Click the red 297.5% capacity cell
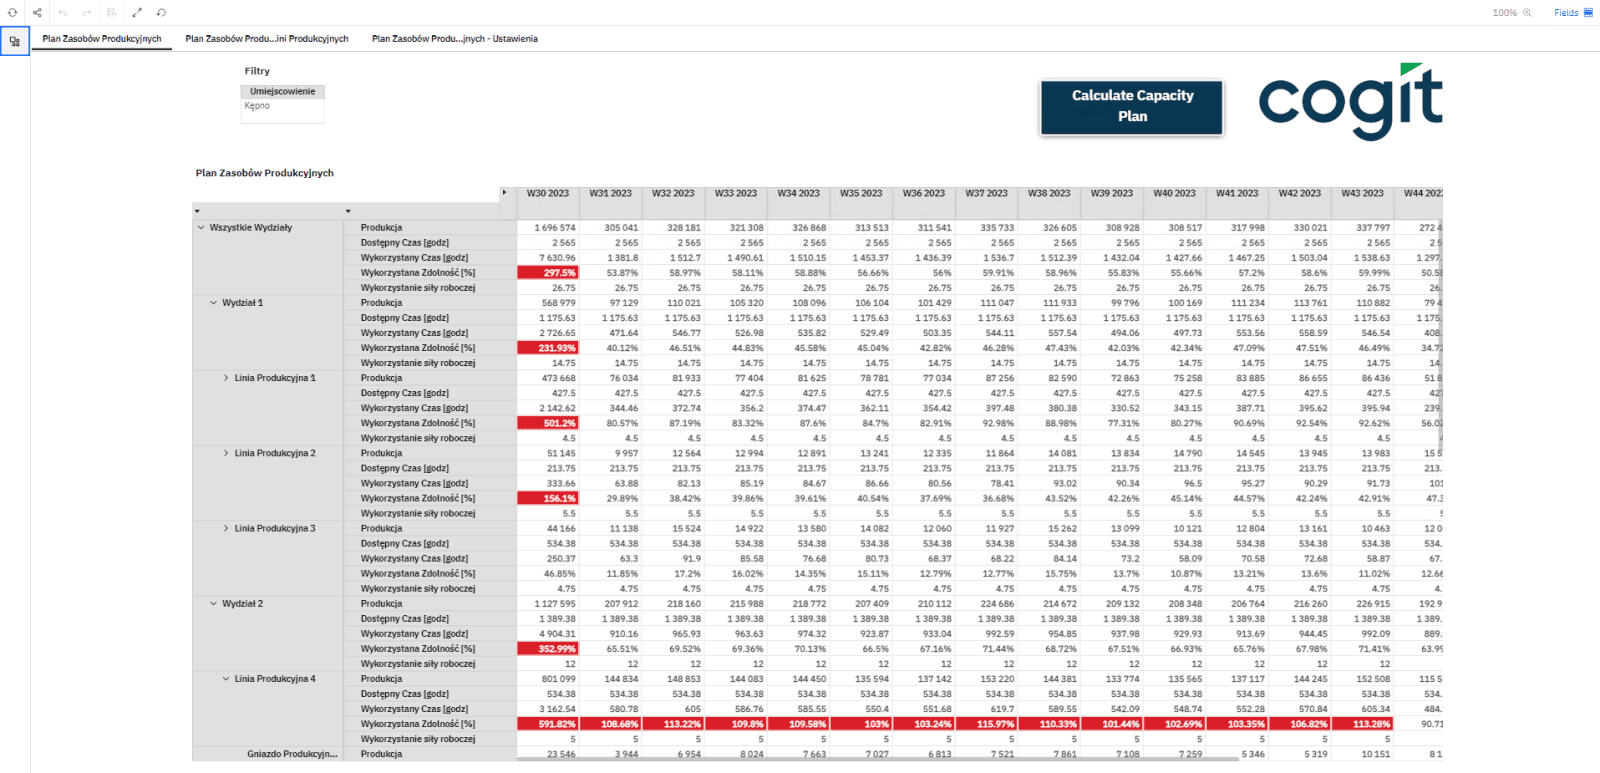The image size is (1600, 773). [548, 273]
